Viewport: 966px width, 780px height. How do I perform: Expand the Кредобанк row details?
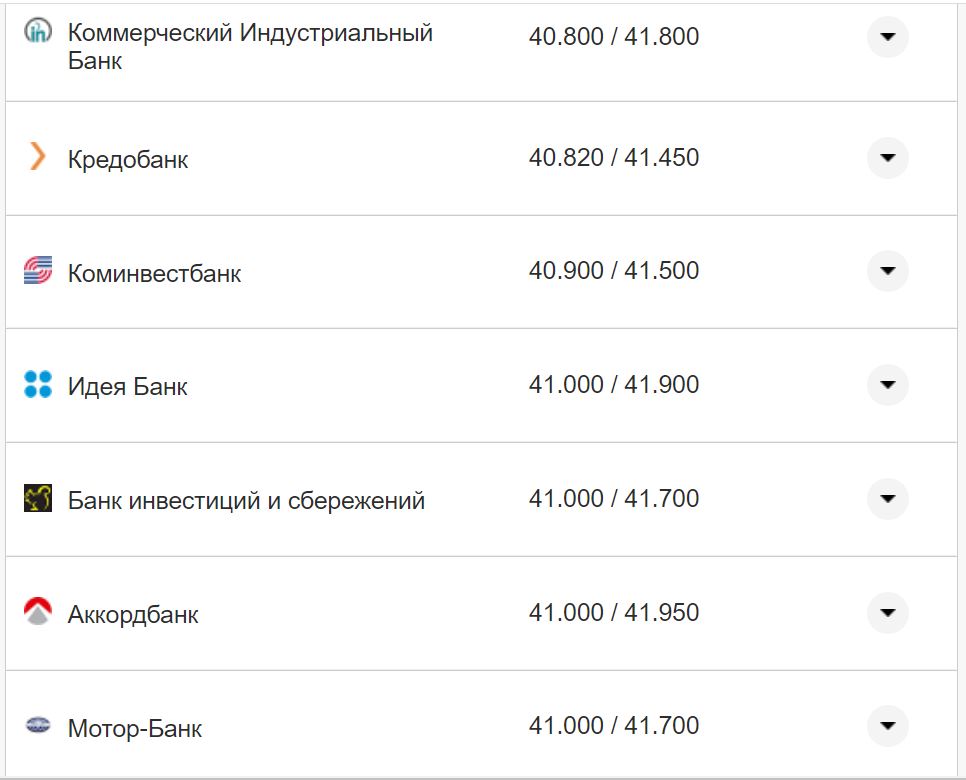[887, 157]
